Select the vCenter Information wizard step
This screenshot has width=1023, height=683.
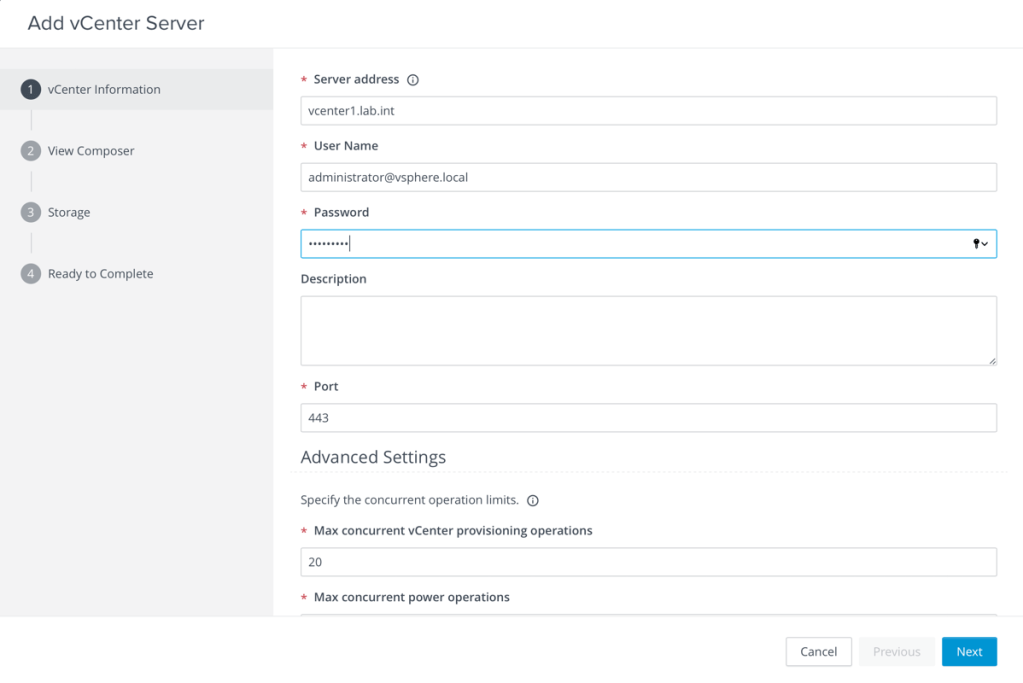coord(104,89)
